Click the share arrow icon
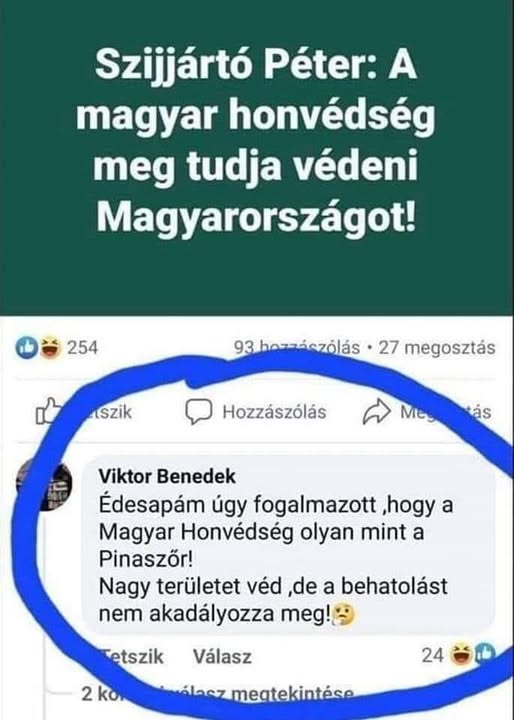The image size is (514, 720). point(377,411)
